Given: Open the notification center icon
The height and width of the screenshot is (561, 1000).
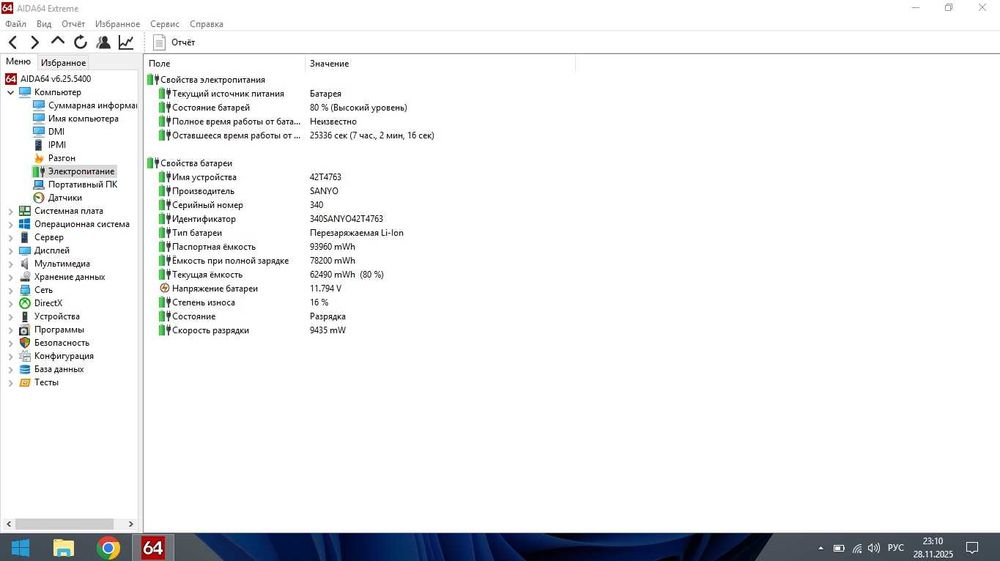Looking at the screenshot, I should (x=973, y=548).
